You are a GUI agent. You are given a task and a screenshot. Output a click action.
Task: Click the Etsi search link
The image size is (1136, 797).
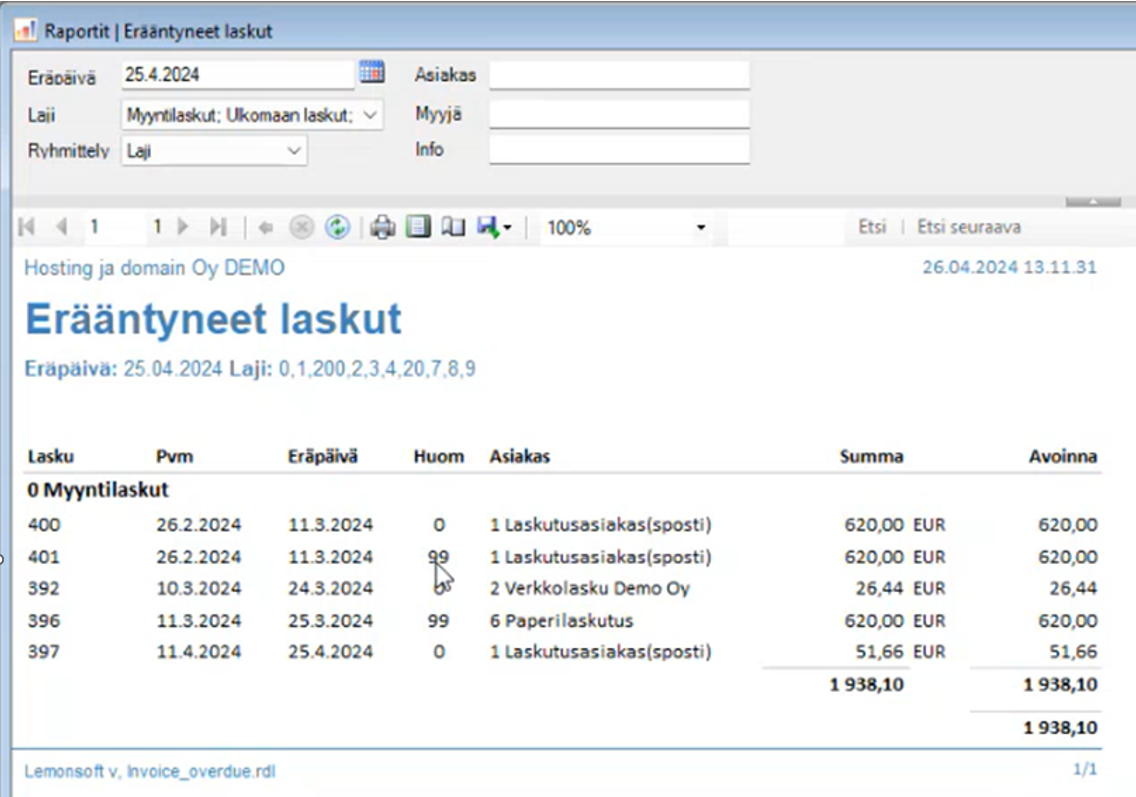[872, 228]
